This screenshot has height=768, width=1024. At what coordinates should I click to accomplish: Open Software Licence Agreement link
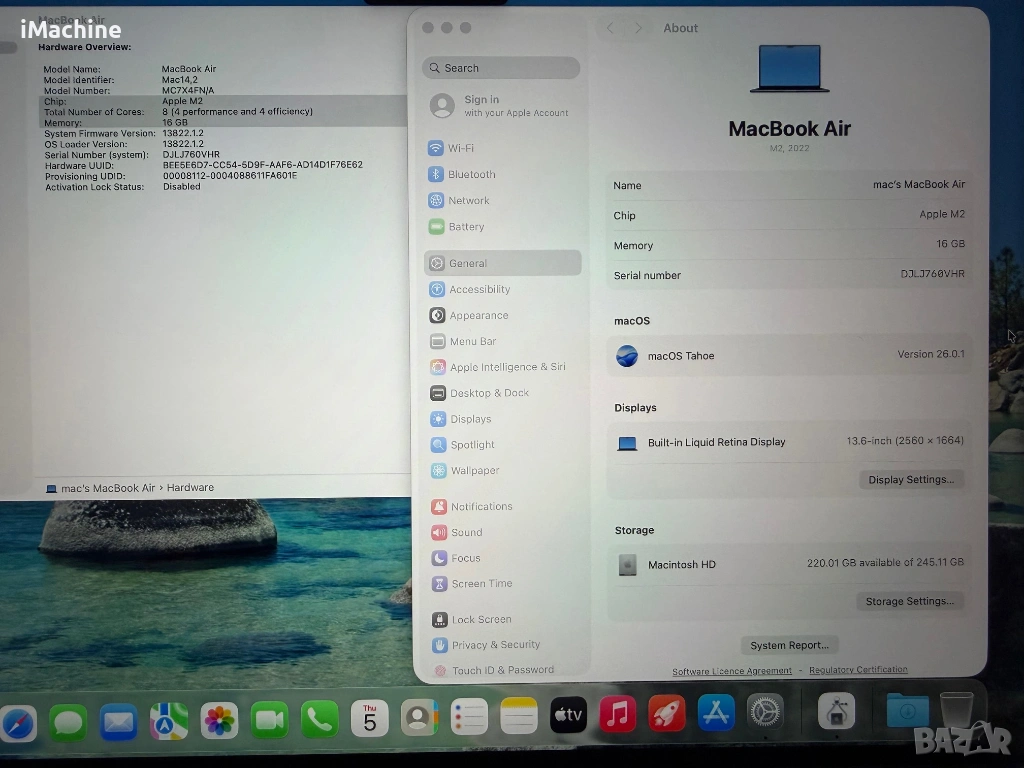pos(732,671)
